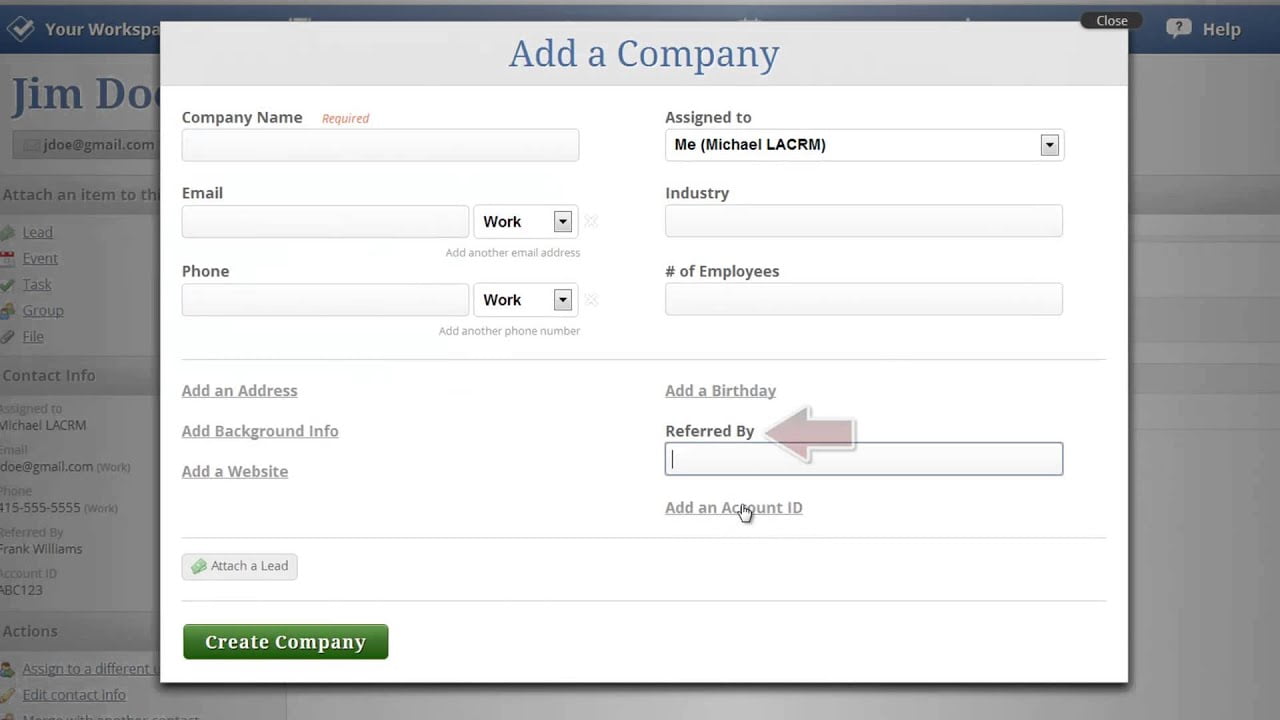Viewport: 1280px width, 720px height.
Task: Click the Attach a Lead button
Action: (x=239, y=566)
